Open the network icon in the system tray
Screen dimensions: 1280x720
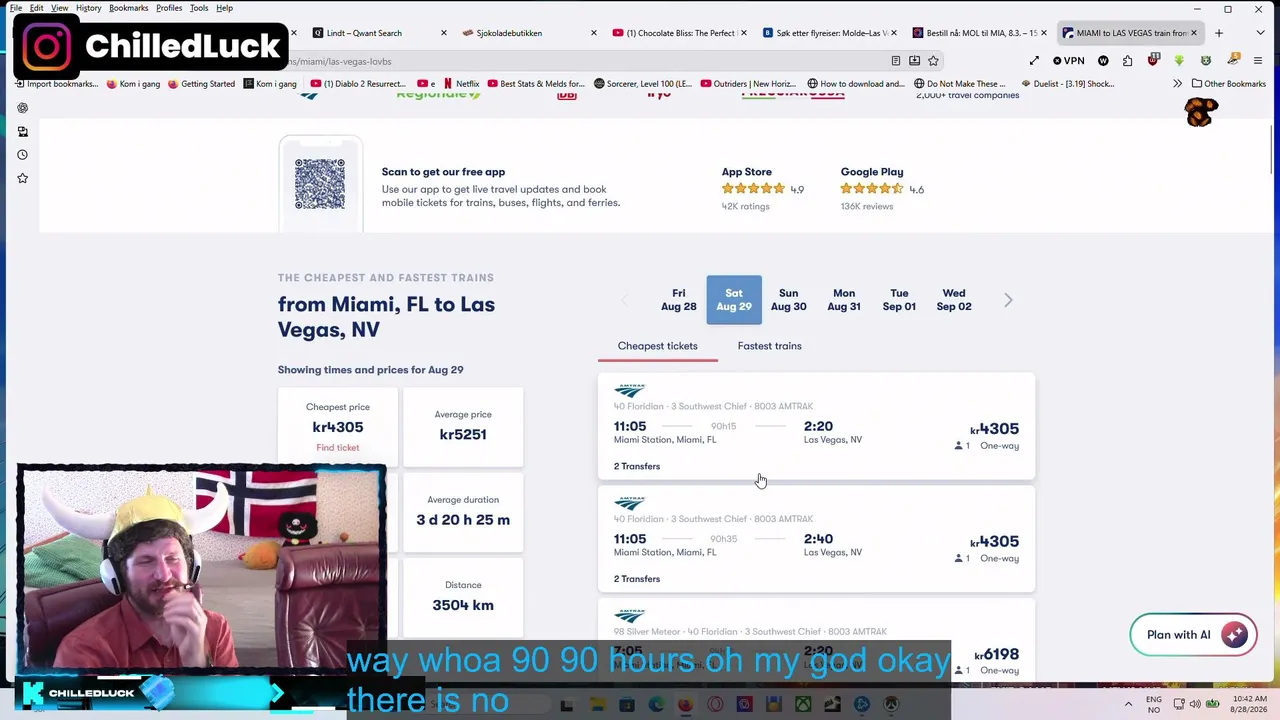point(1179,705)
